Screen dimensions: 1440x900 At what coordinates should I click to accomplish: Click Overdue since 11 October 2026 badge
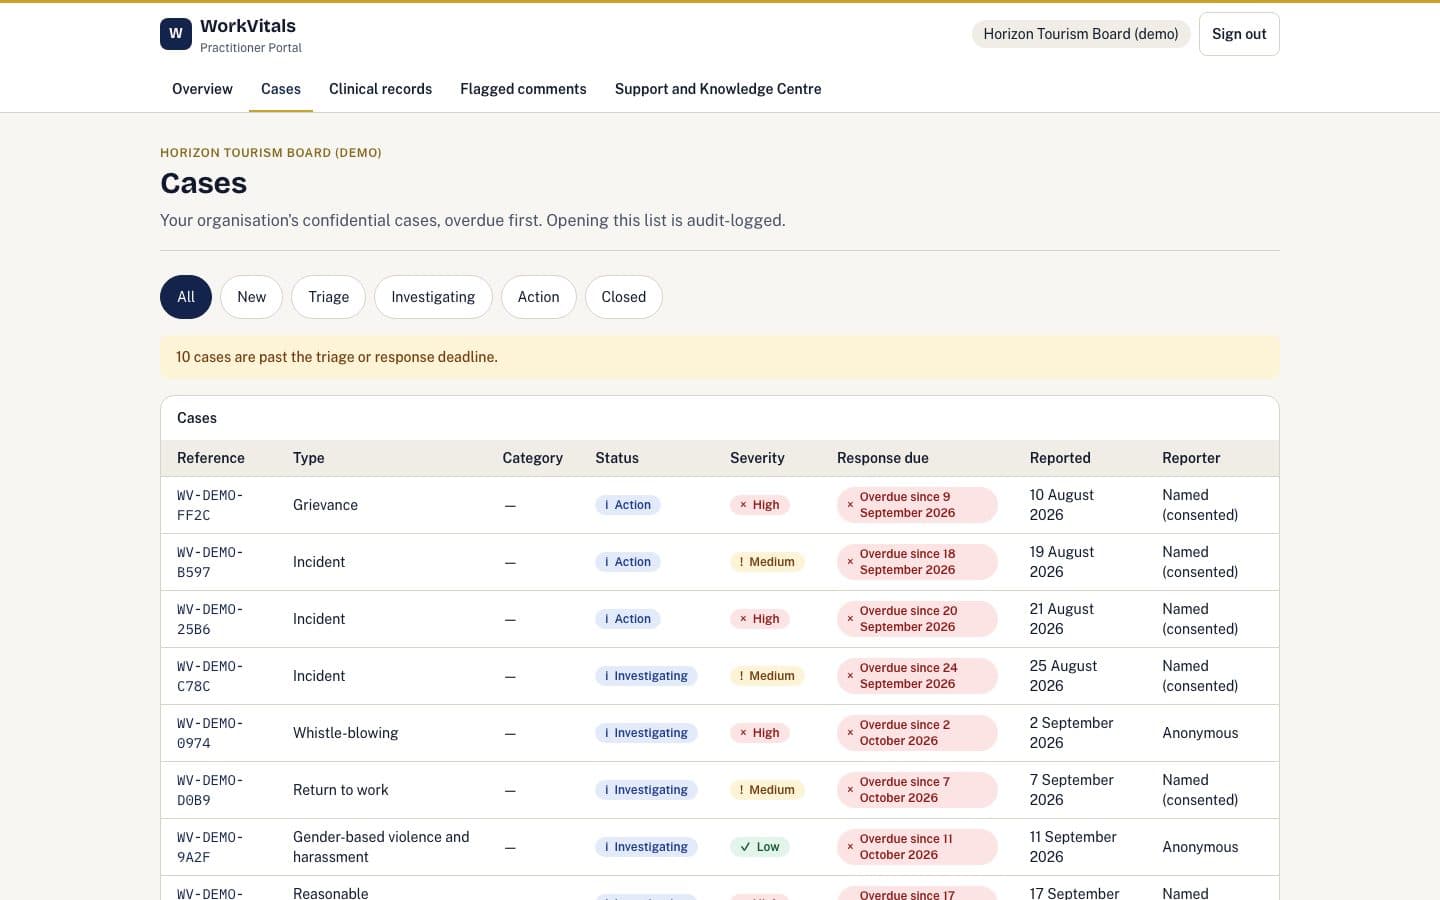917,847
